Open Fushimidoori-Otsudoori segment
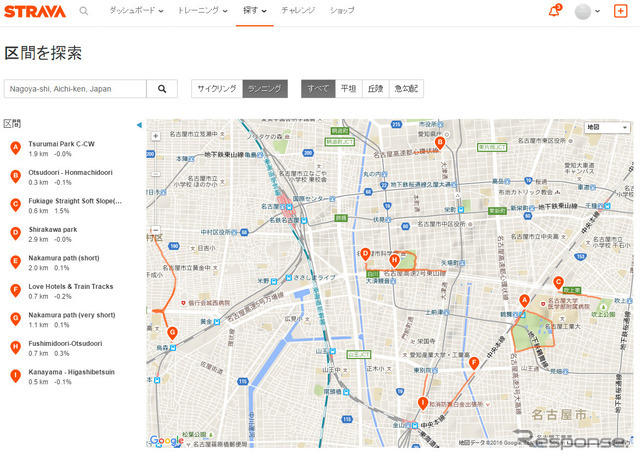This screenshot has height=461, width=640. (65, 344)
